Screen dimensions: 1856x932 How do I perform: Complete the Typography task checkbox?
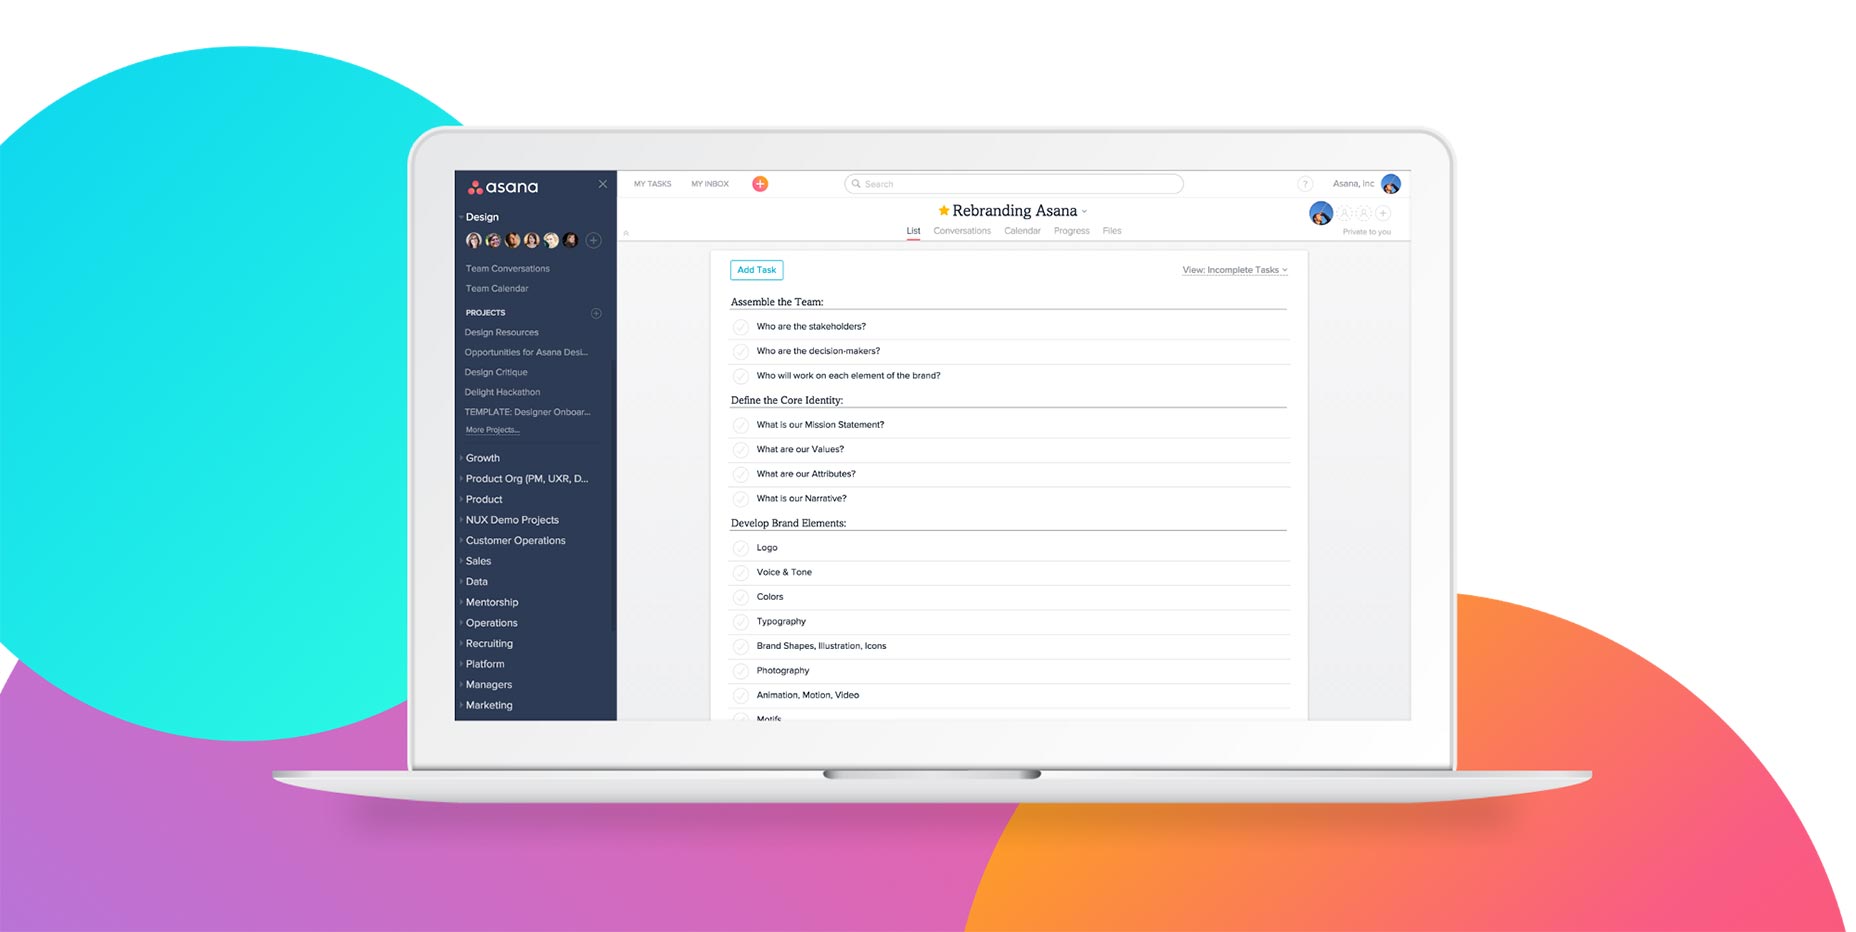tap(741, 622)
